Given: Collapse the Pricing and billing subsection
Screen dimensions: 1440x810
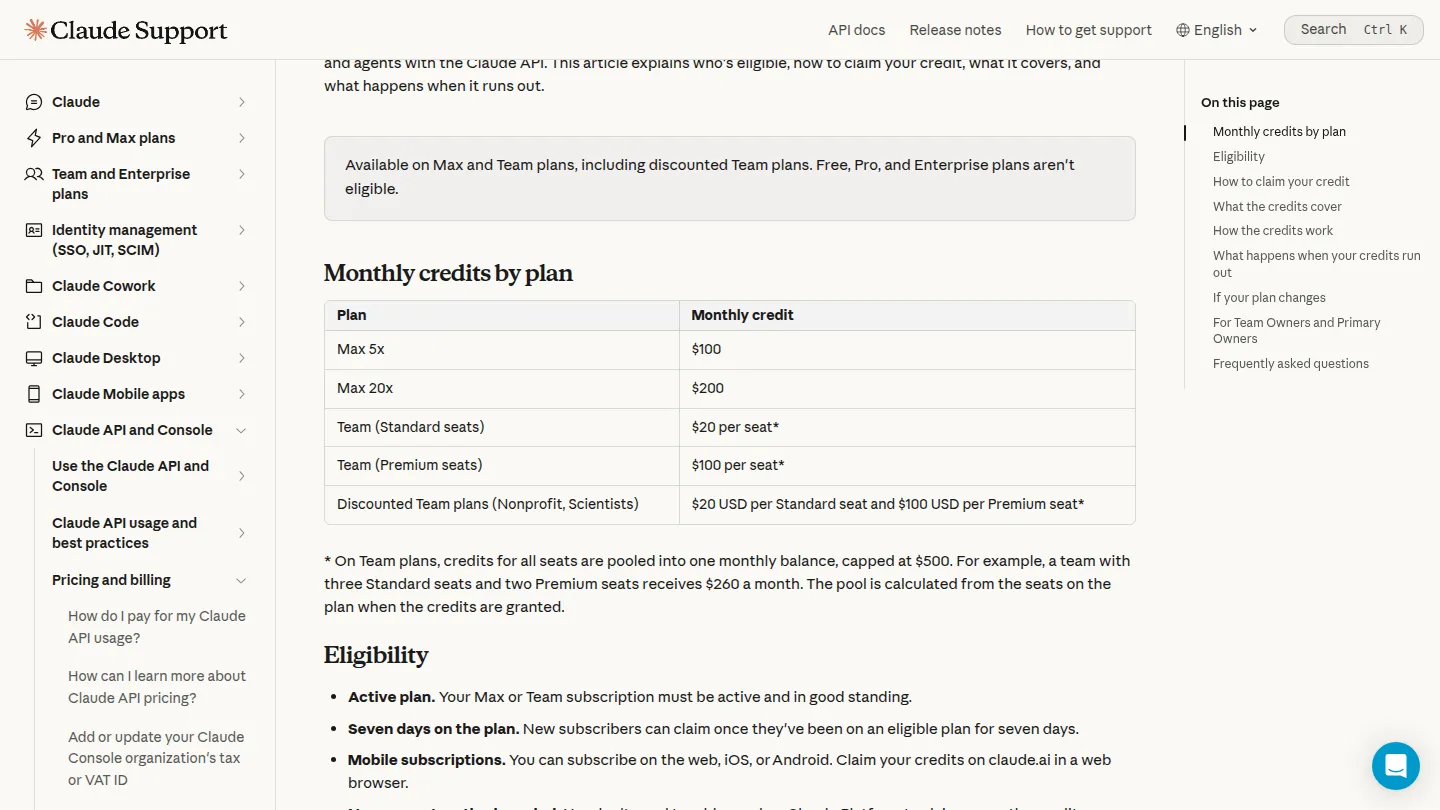Looking at the screenshot, I should tap(241, 580).
